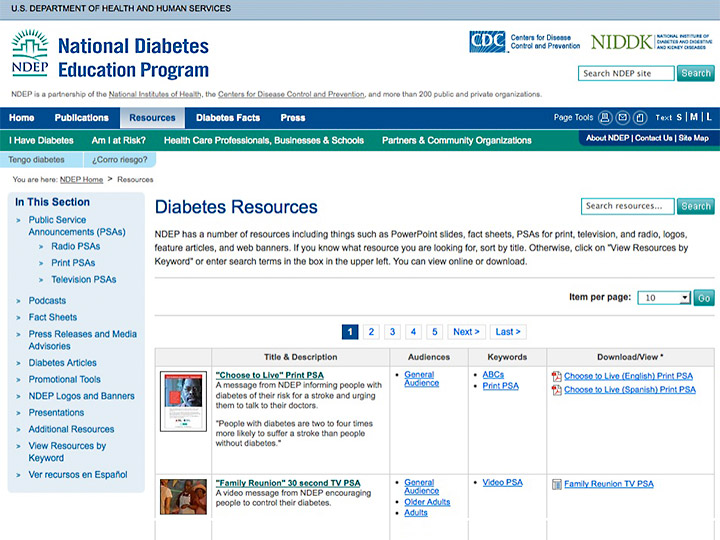Open the Resources tab in main navigation
This screenshot has width=720, height=540.
tap(152, 118)
